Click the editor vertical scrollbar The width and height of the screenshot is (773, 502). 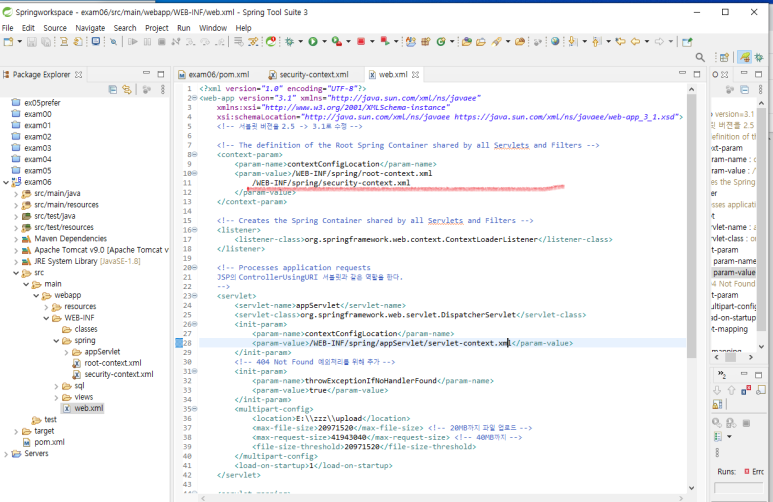click(x=691, y=224)
